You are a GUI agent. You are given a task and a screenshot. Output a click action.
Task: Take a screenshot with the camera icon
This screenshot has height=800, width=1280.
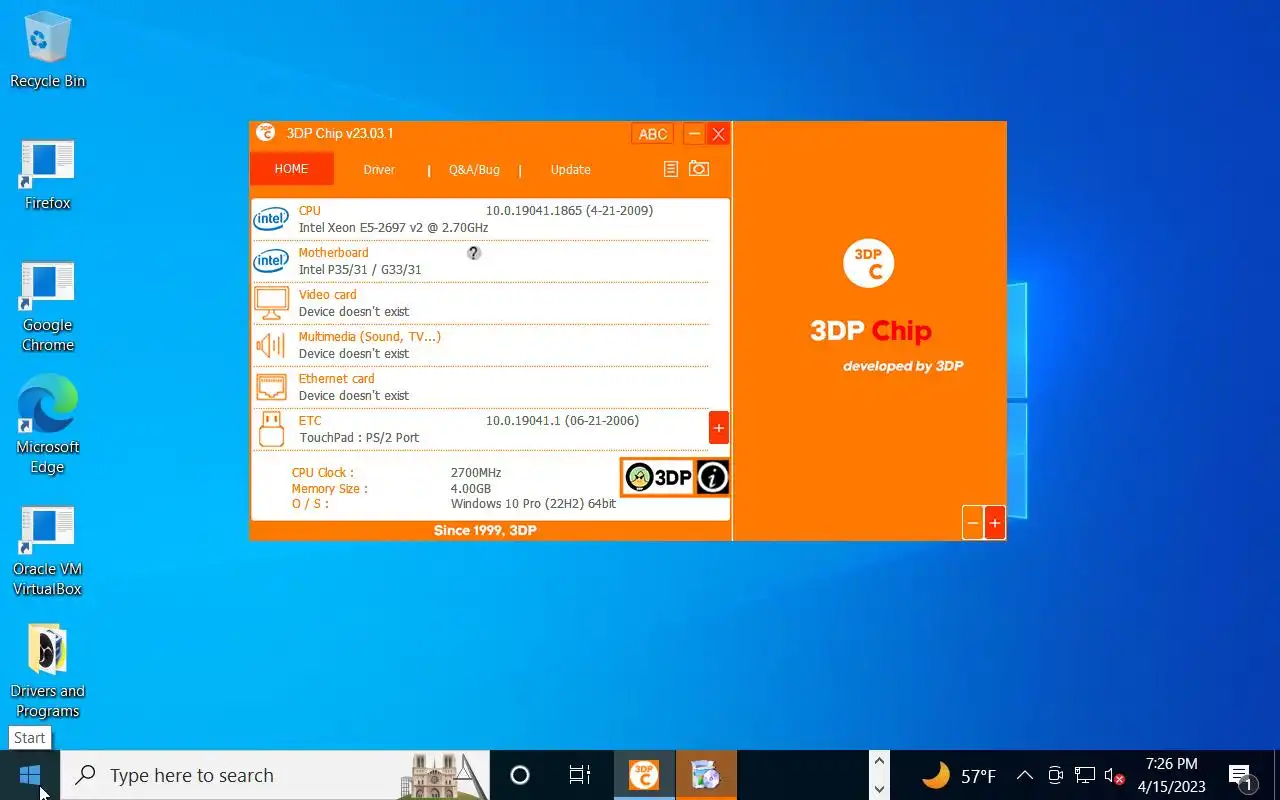point(699,169)
